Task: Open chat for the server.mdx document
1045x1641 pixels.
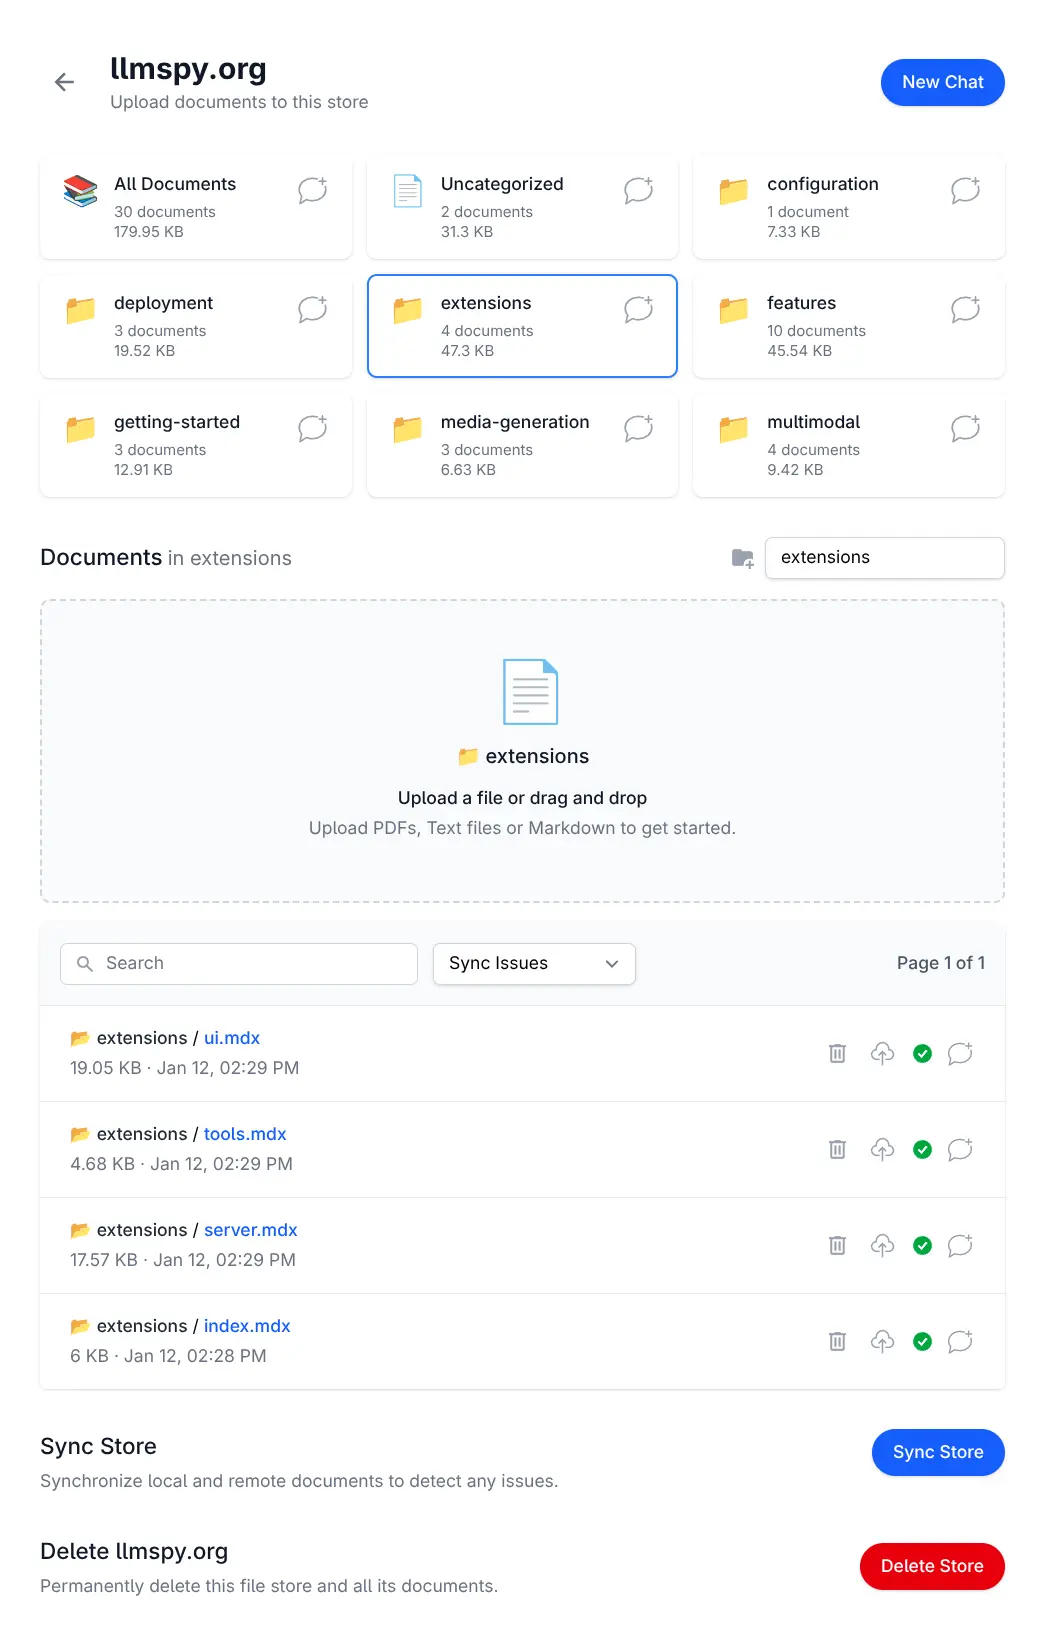Action: click(960, 1245)
